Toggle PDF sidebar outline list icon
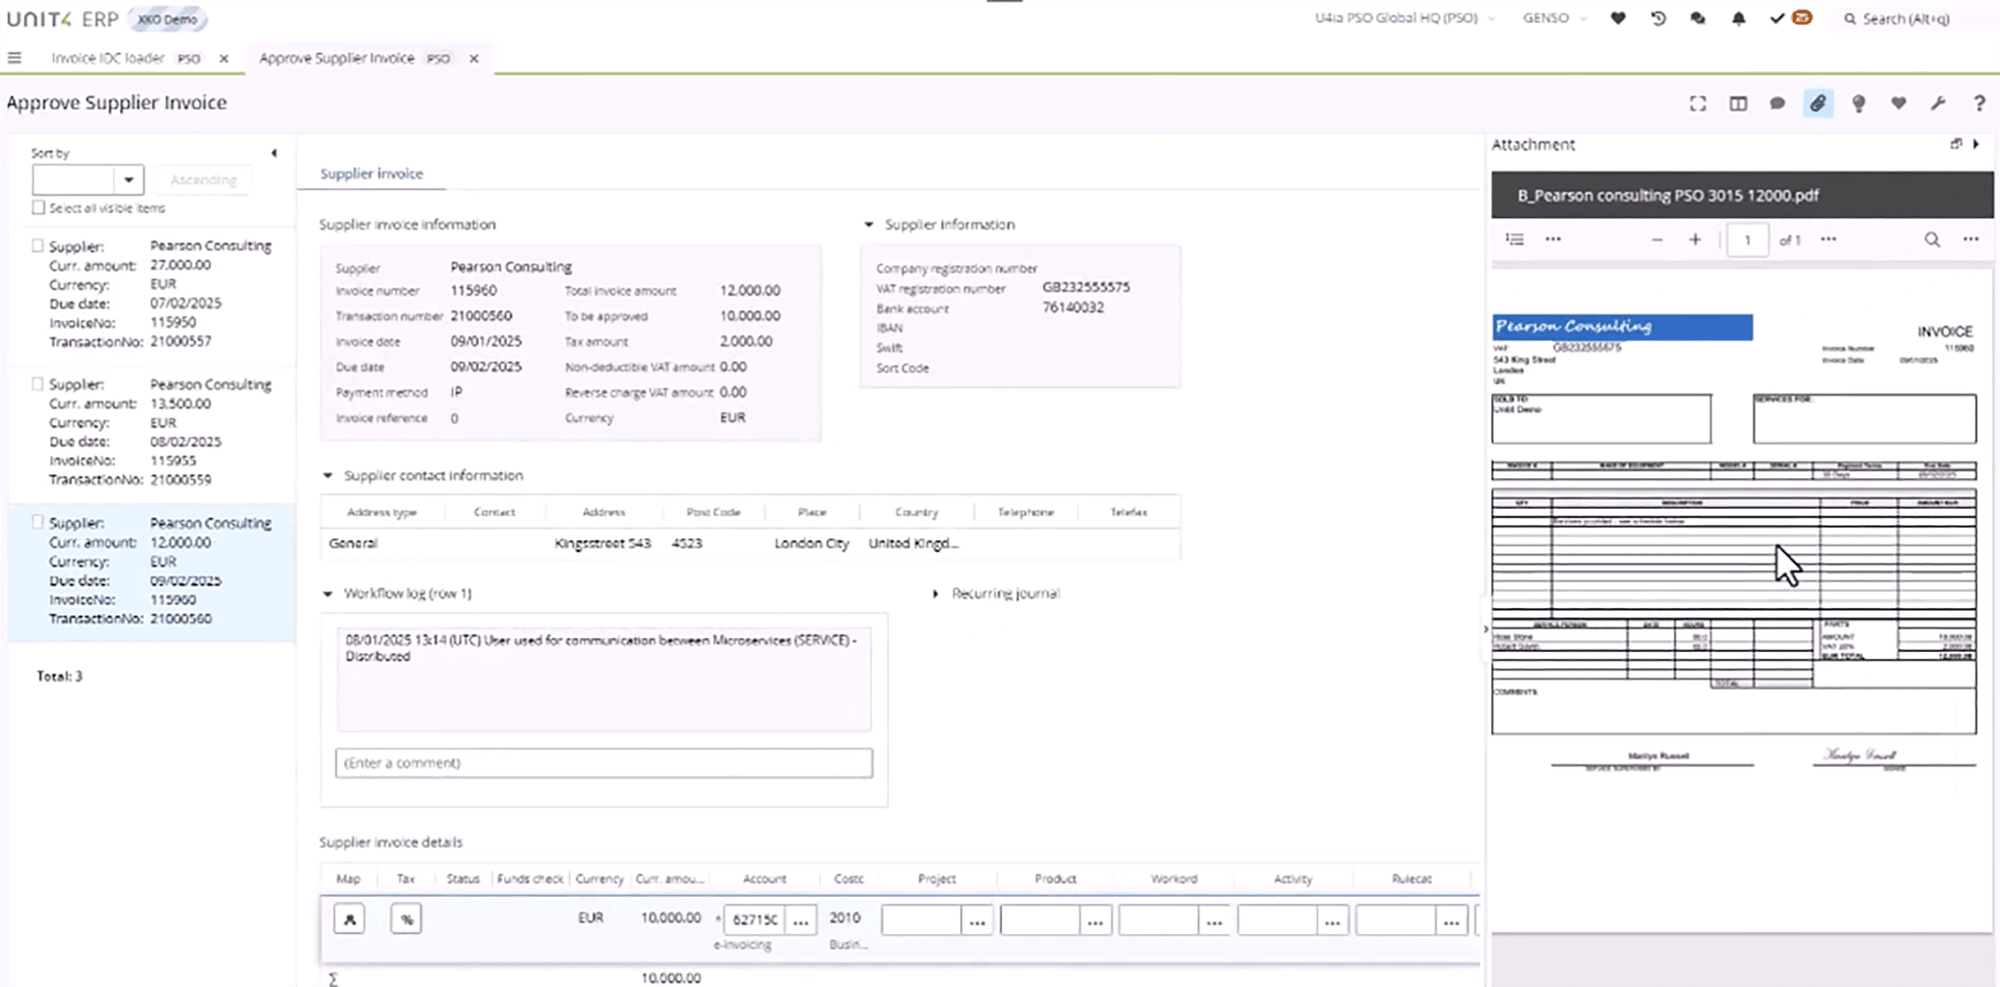 pos(1515,239)
